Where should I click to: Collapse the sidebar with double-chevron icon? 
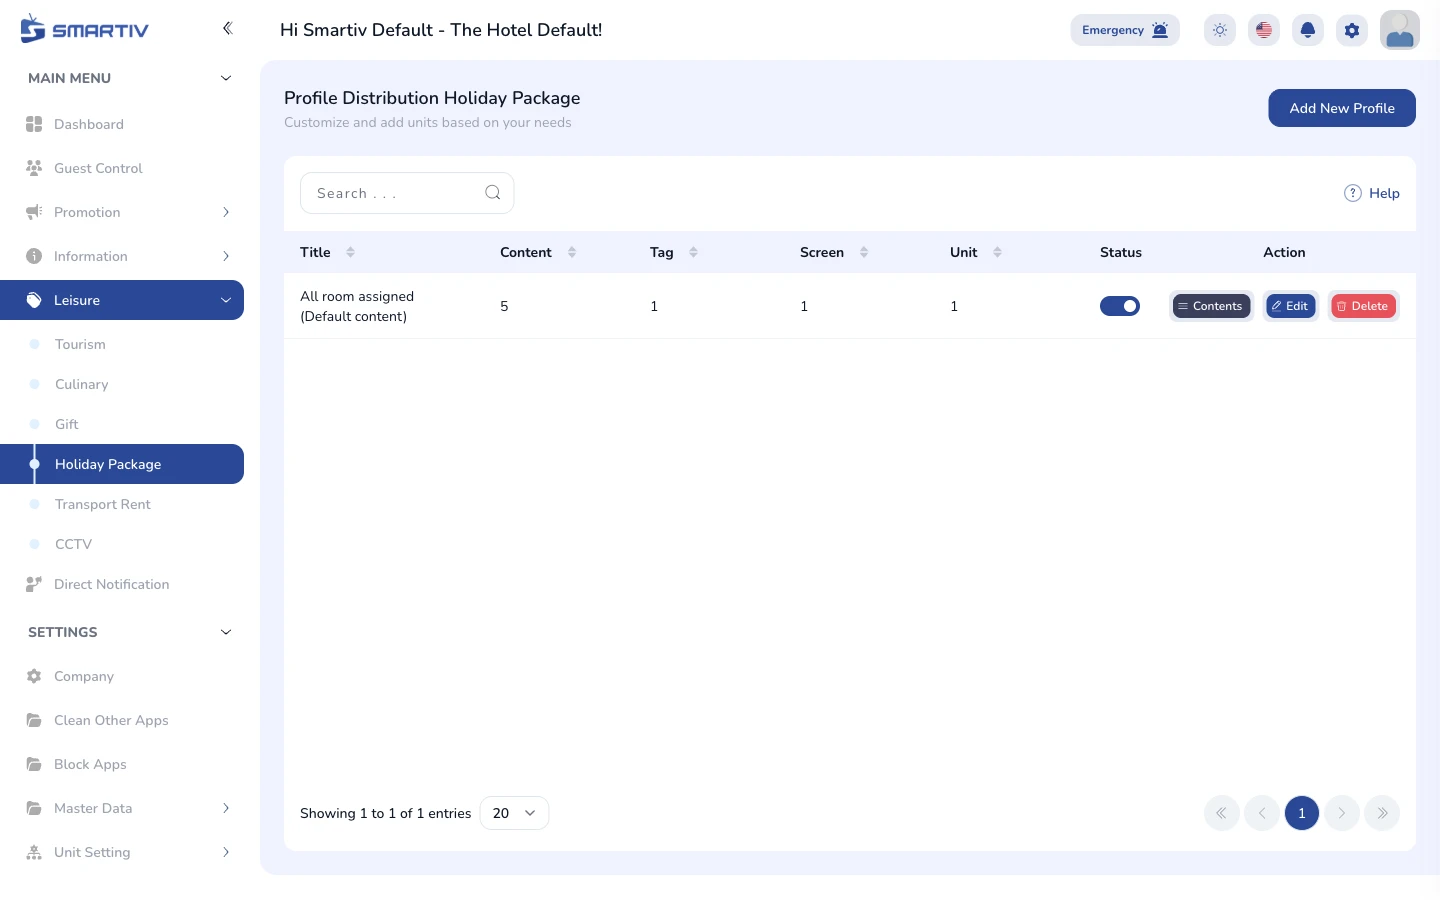coord(227,28)
